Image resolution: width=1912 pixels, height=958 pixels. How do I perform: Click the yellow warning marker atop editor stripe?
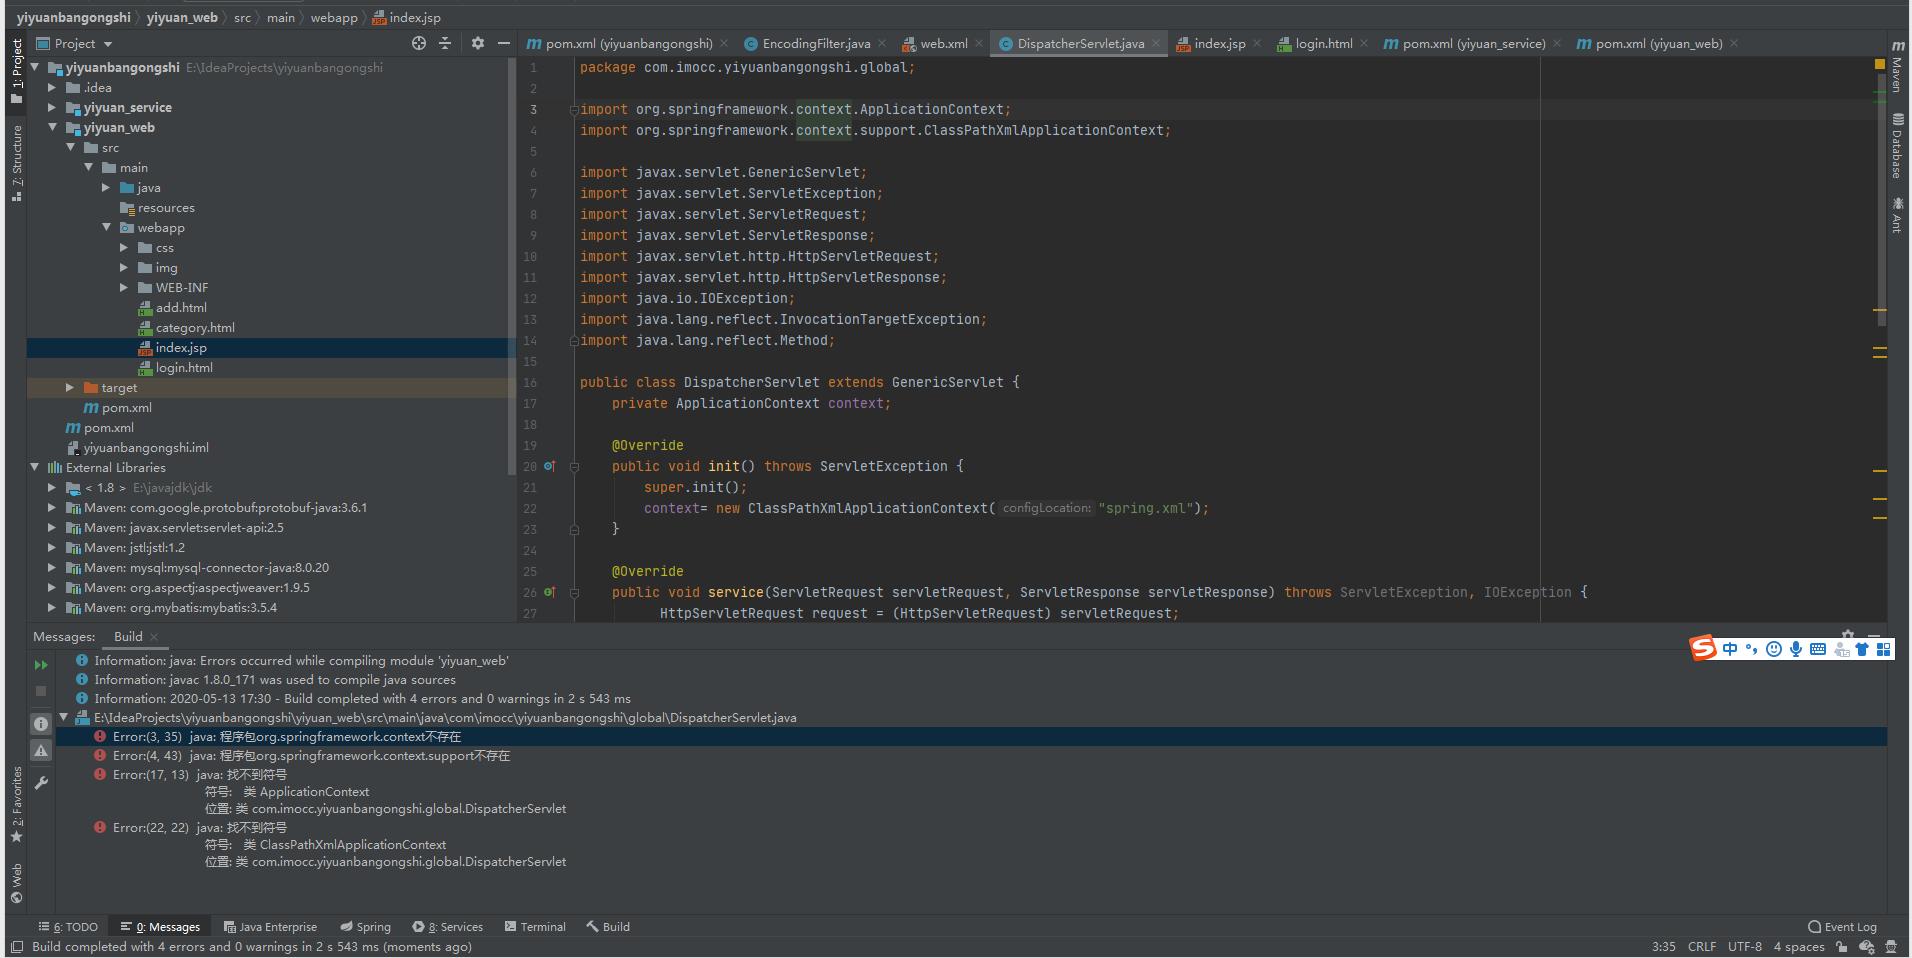[1880, 64]
